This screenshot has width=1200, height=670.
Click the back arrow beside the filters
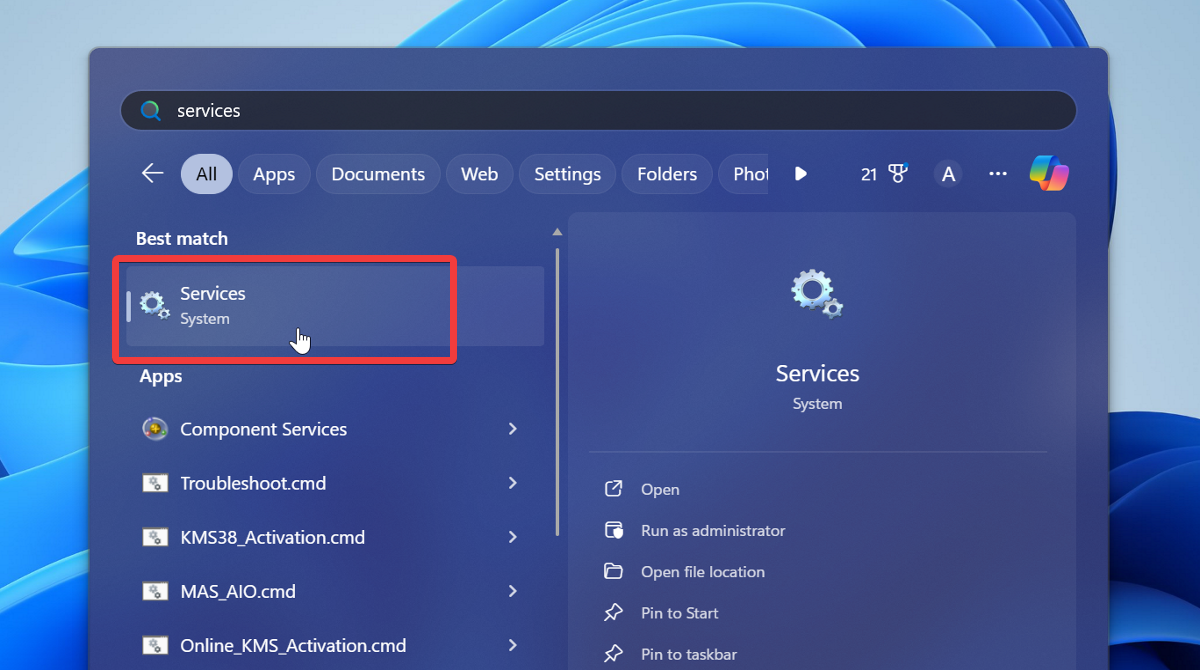152,173
